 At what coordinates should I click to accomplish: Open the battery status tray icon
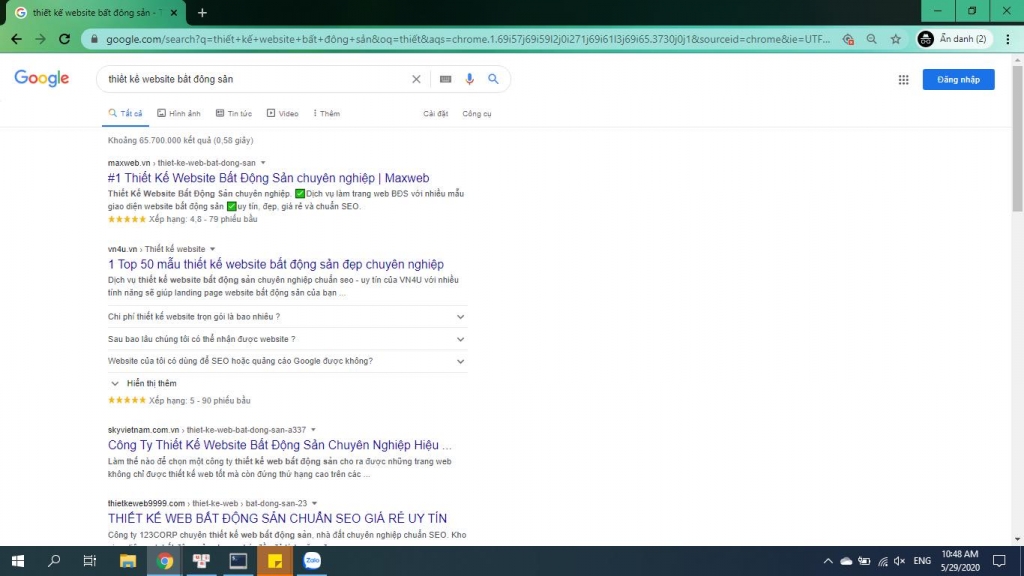[864, 561]
